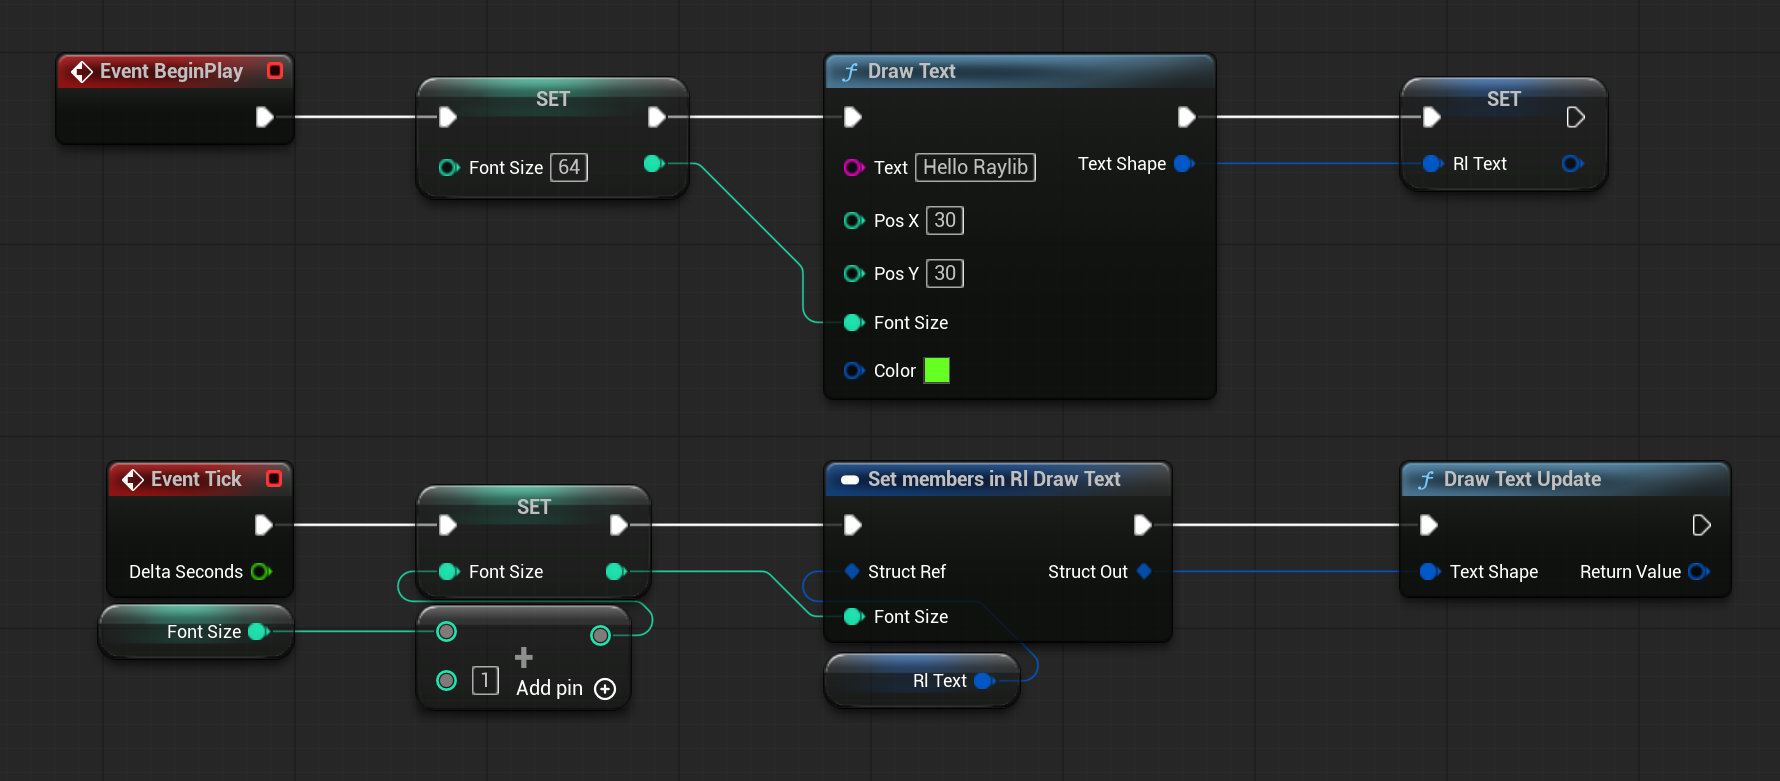Click the blue output pin of the Rl Text SET node

[1572, 163]
